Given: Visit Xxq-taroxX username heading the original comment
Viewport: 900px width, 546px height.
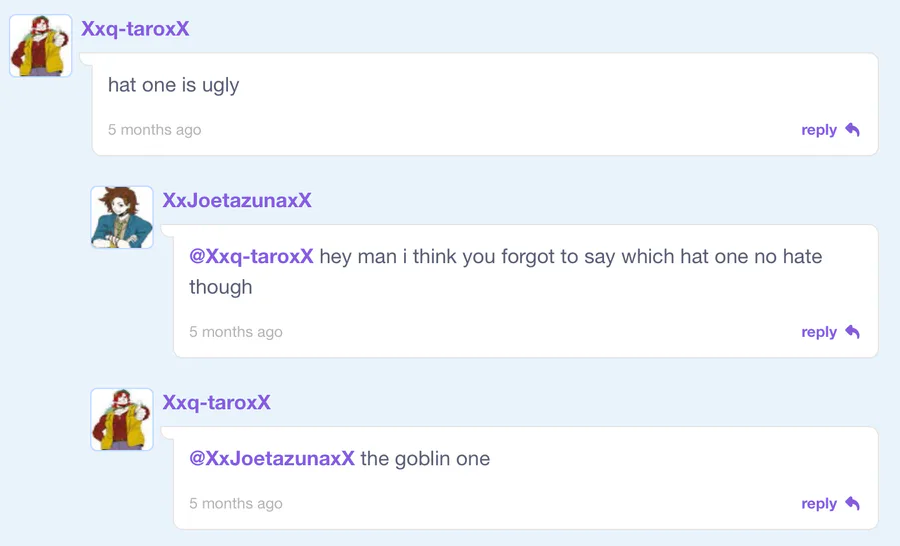Looking at the screenshot, I should [135, 29].
